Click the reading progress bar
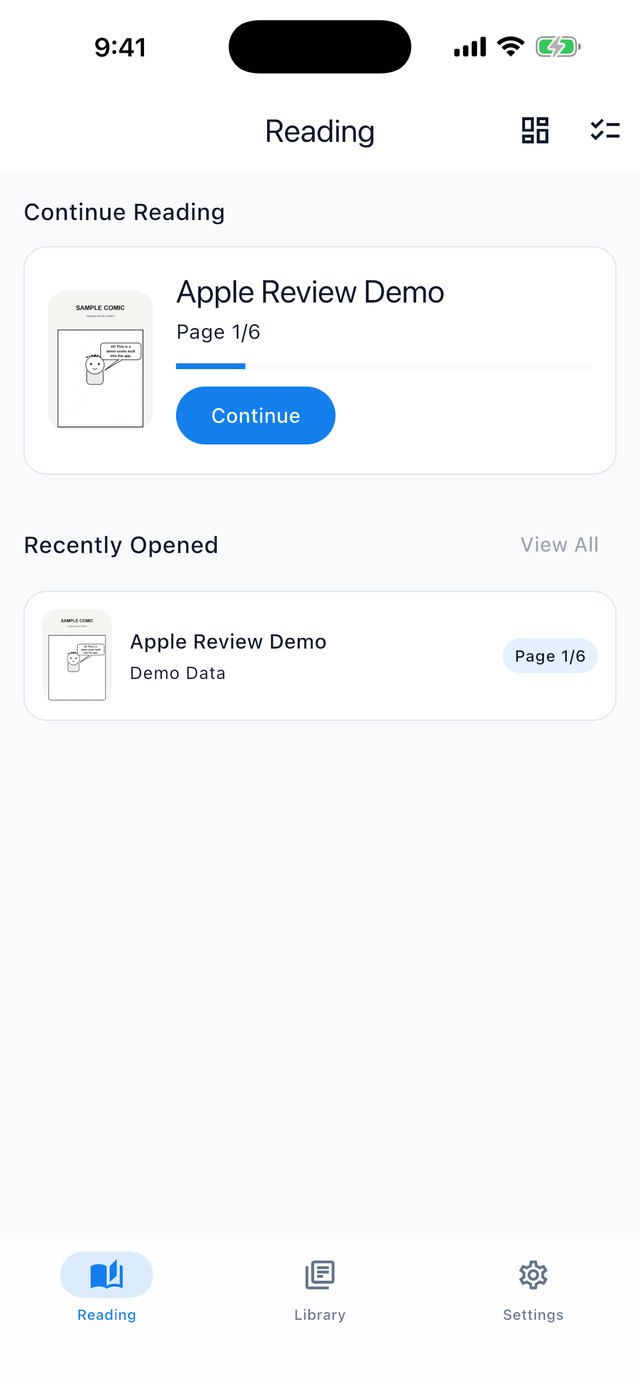640x1384 pixels. (x=384, y=366)
